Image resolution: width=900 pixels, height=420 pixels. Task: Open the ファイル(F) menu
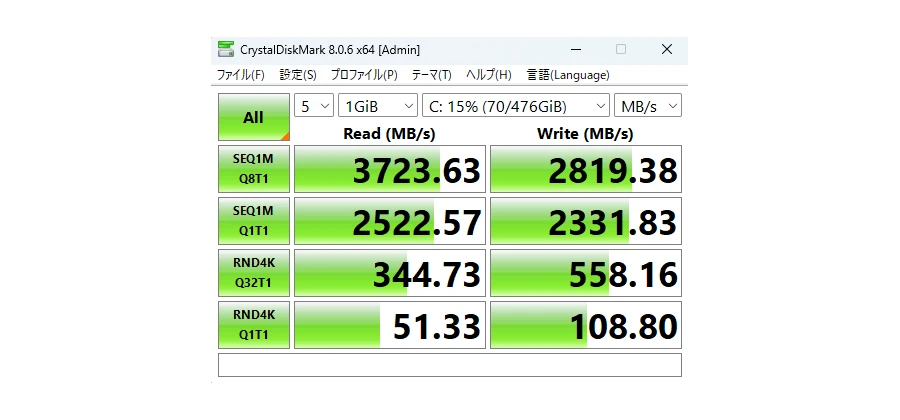pyautogui.click(x=240, y=75)
